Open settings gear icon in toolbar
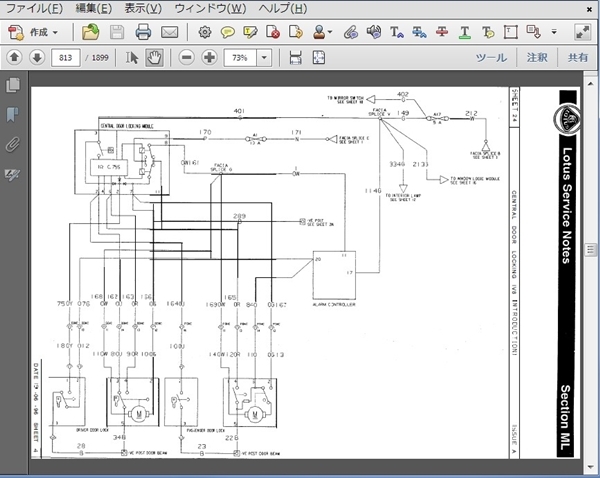This screenshot has width=600, height=478. tap(205, 32)
